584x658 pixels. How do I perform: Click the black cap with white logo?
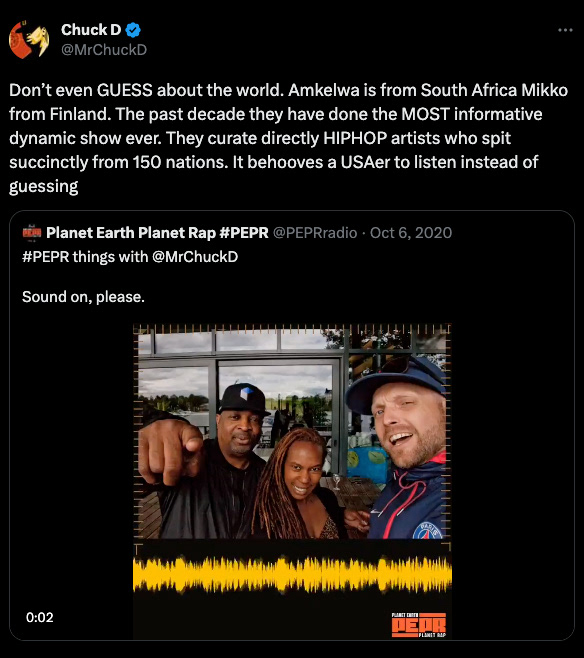(243, 398)
